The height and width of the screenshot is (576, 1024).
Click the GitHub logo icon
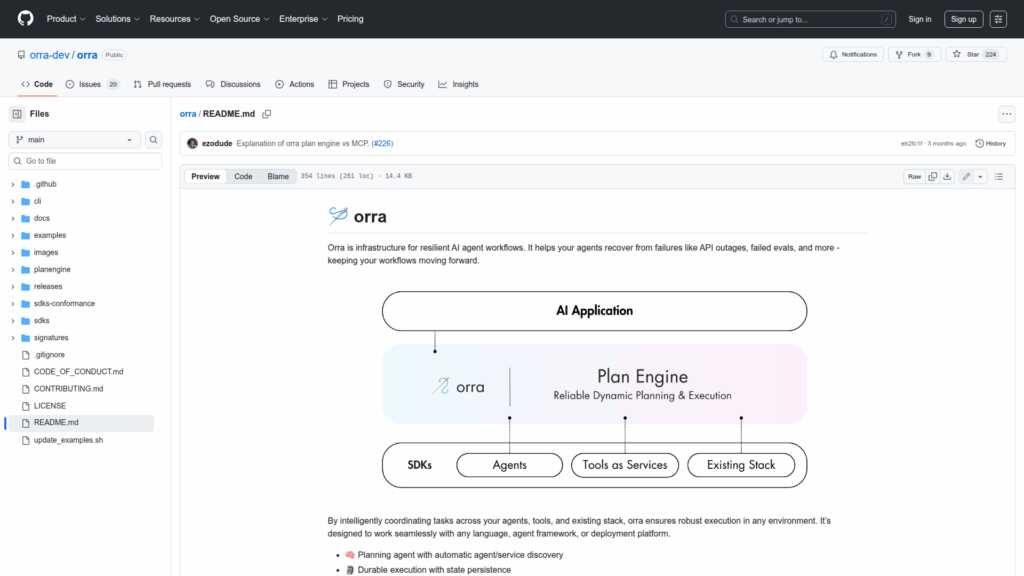[x=25, y=19]
